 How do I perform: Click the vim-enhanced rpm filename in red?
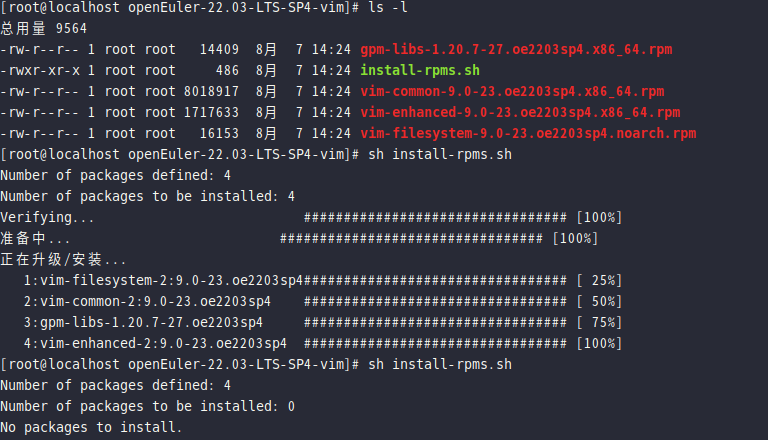coord(520,112)
